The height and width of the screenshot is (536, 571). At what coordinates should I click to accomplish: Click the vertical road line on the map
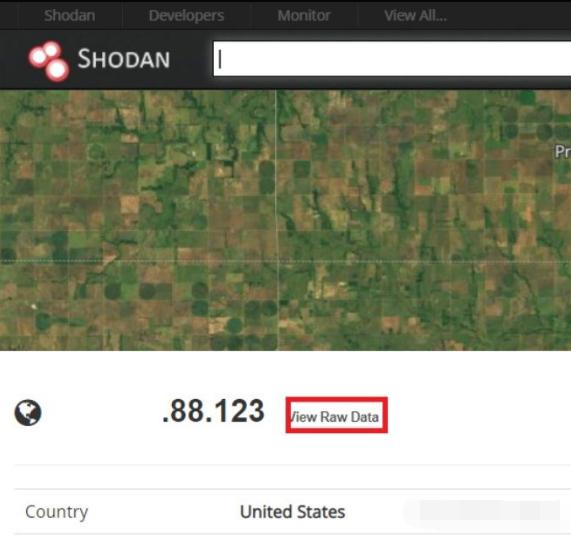pos(276,220)
